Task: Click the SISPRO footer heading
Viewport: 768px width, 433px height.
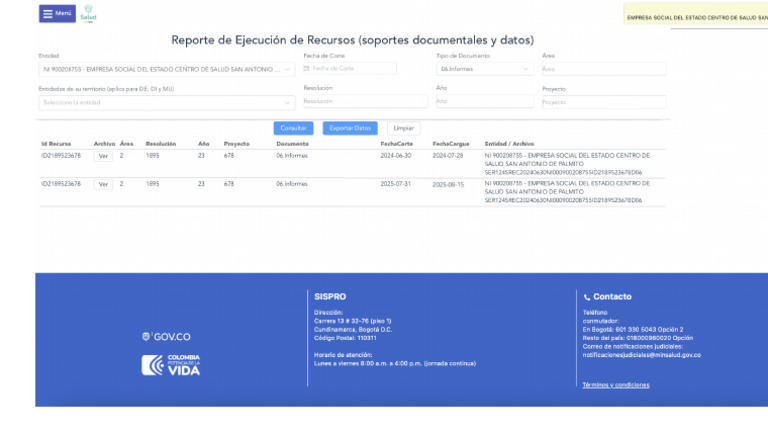Action: tap(330, 297)
